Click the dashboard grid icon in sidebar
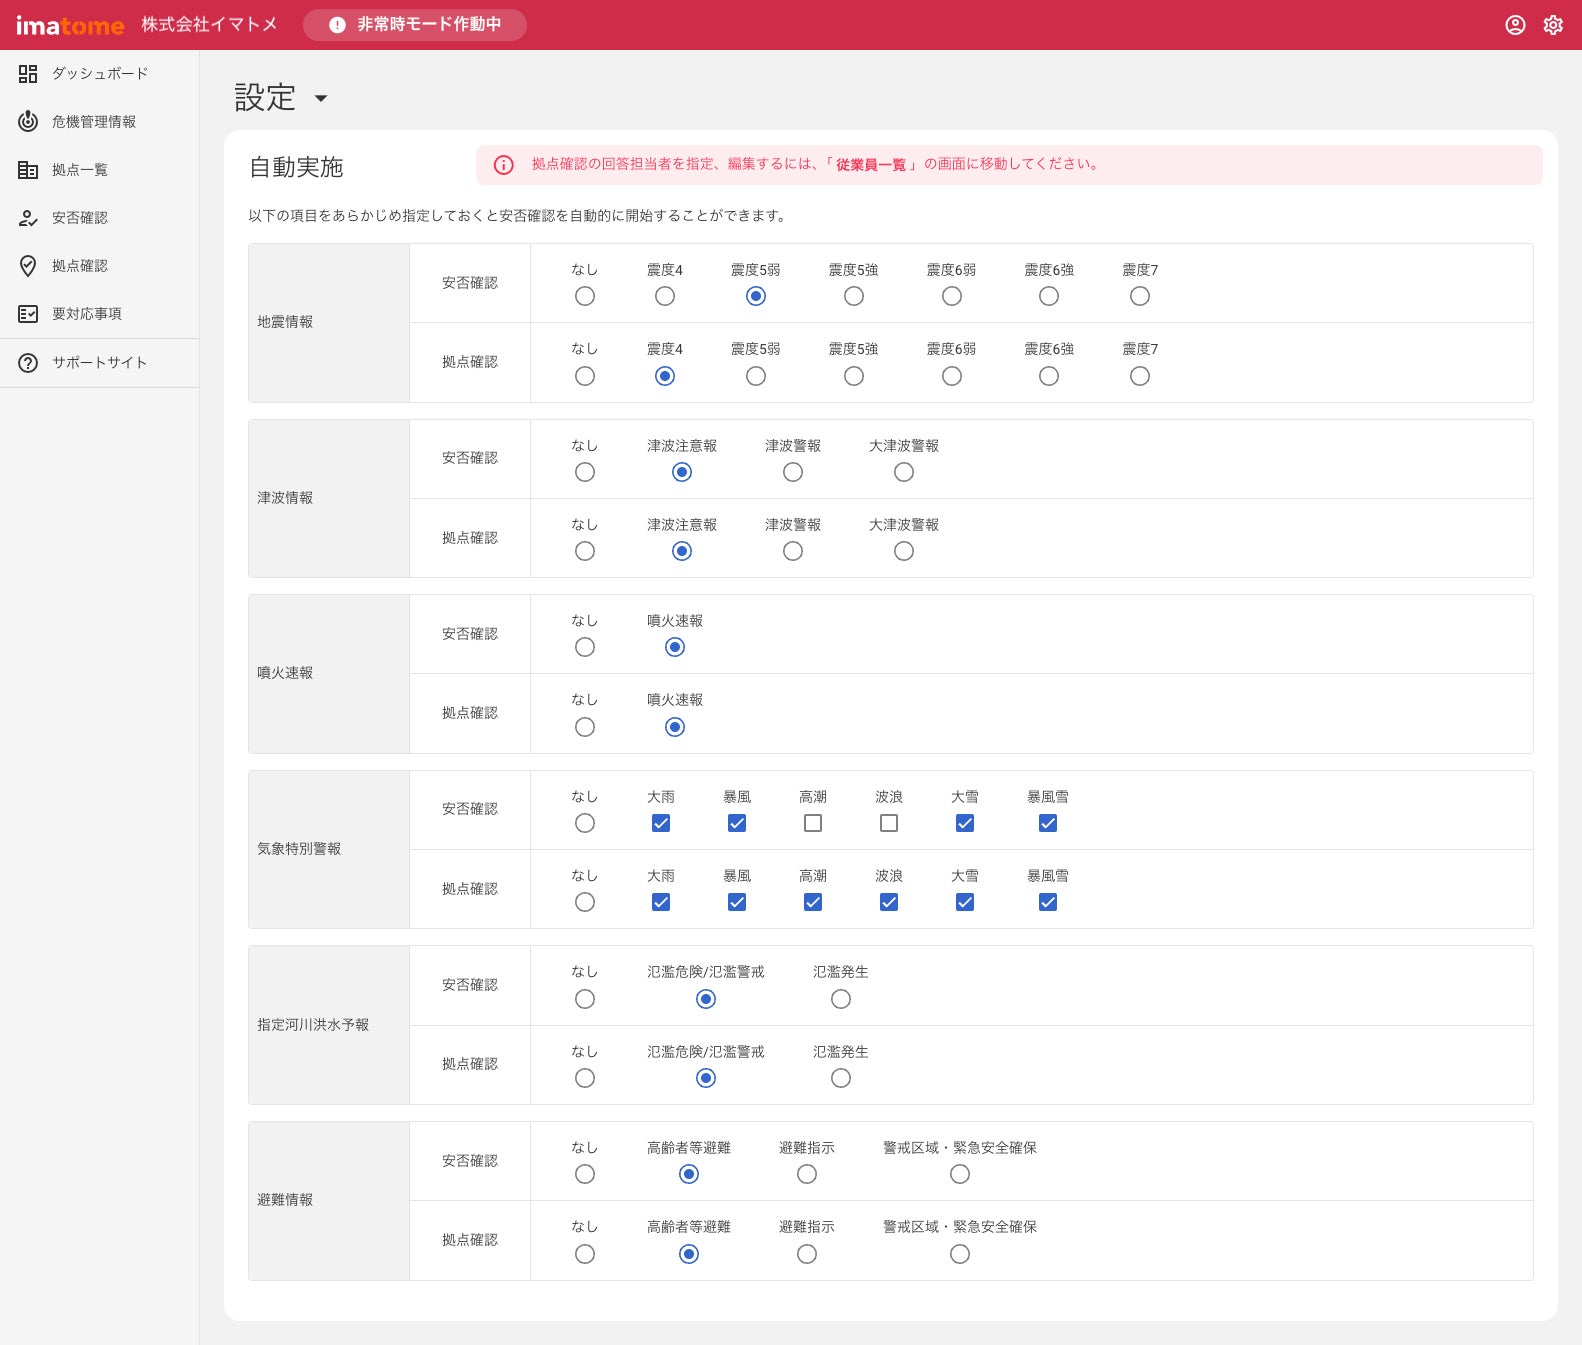1582x1345 pixels. (28, 74)
